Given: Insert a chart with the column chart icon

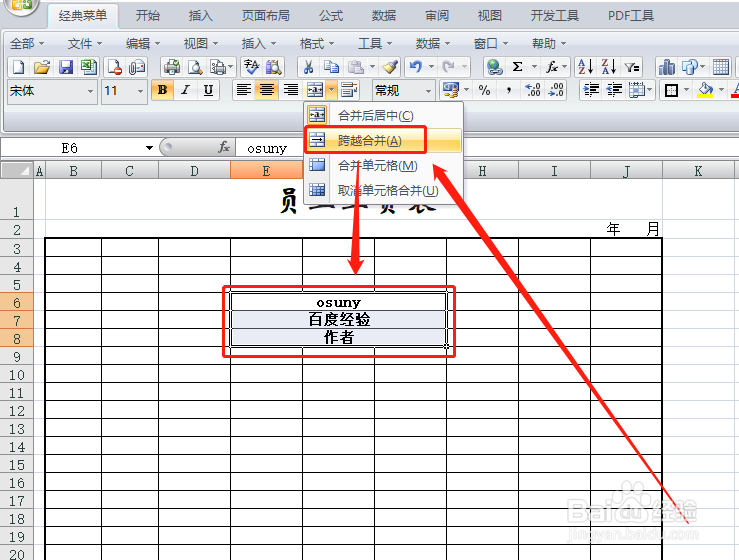Looking at the screenshot, I should 666,67.
